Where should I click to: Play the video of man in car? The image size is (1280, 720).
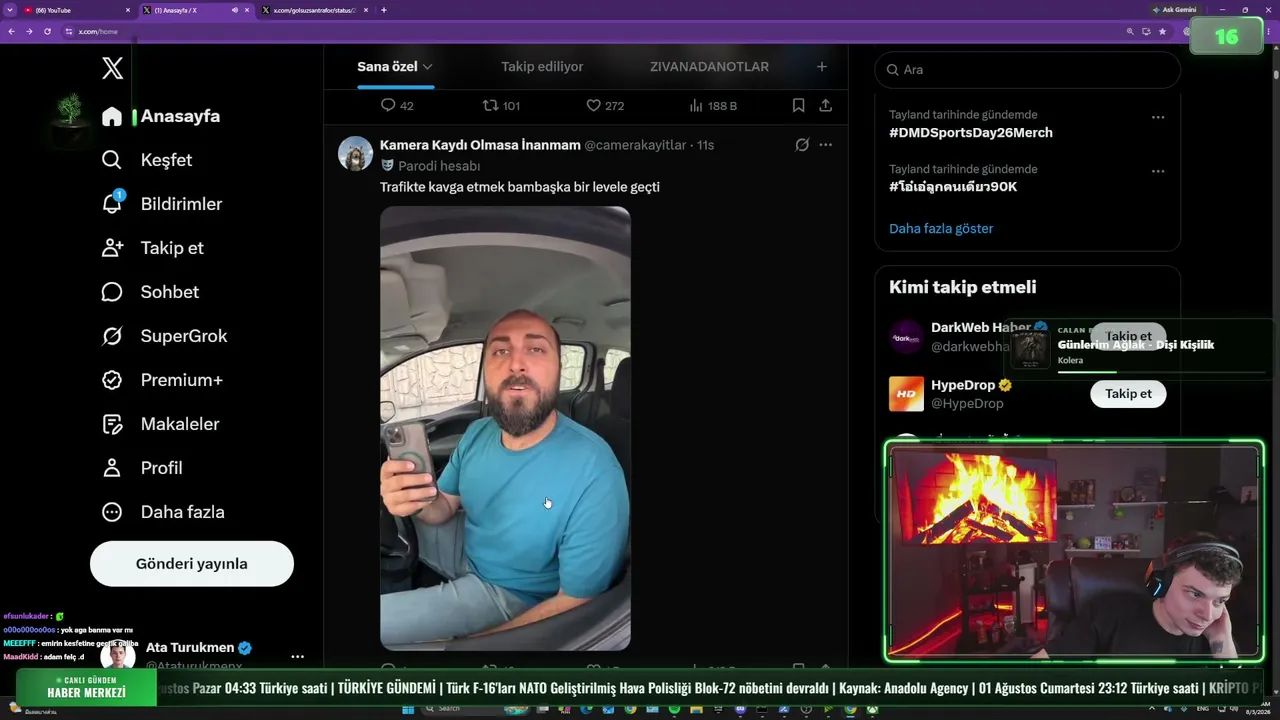[505, 428]
